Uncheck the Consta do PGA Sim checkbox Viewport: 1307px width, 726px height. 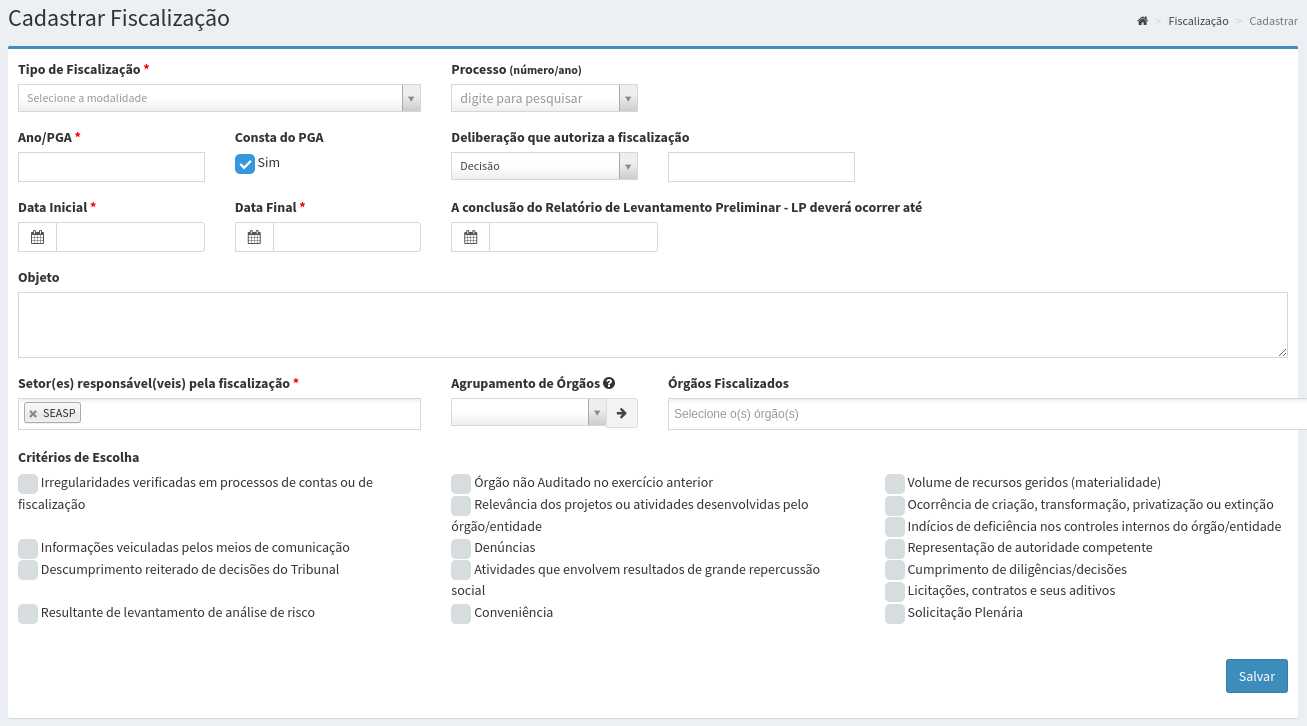(x=245, y=163)
